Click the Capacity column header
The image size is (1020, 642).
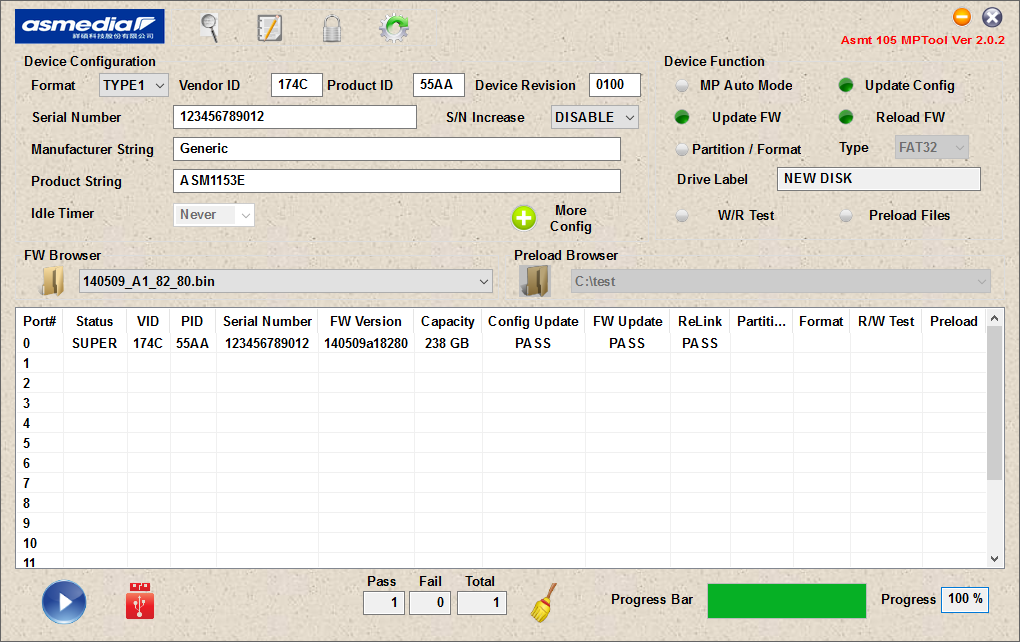click(x=448, y=321)
